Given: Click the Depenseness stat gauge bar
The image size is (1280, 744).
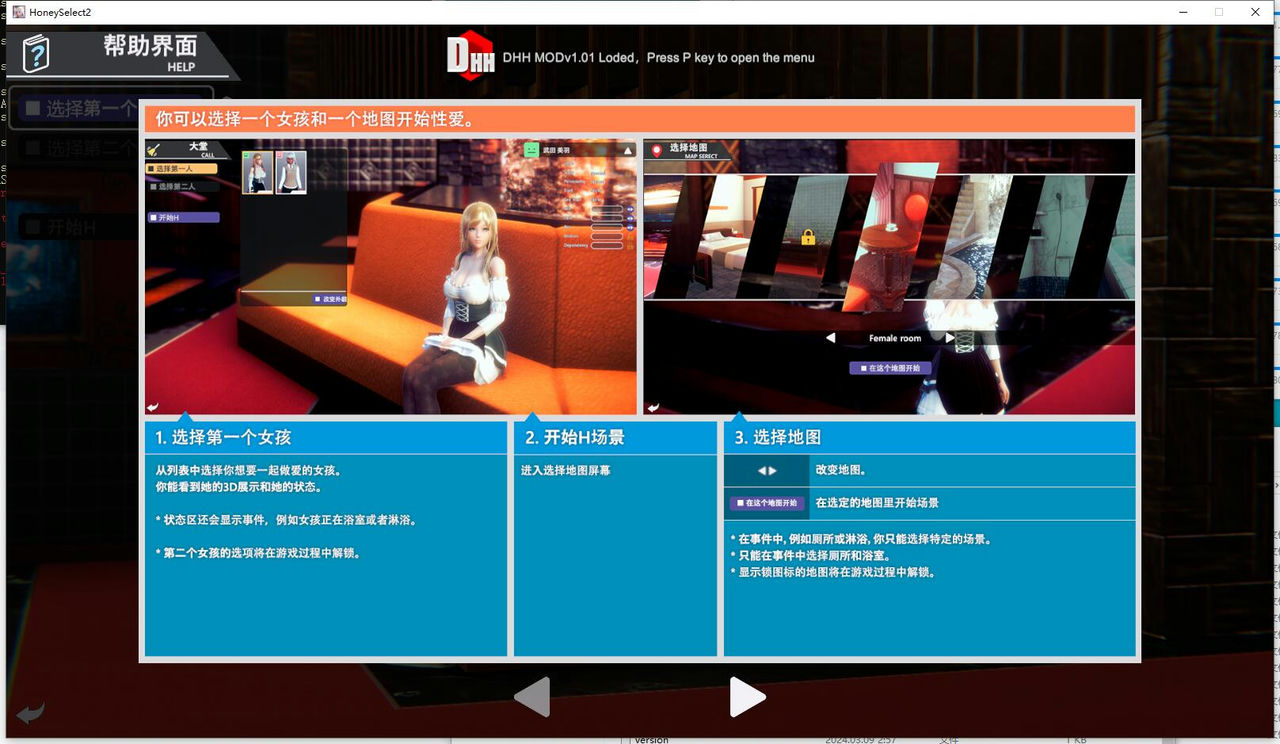Looking at the screenshot, I should pos(607,245).
